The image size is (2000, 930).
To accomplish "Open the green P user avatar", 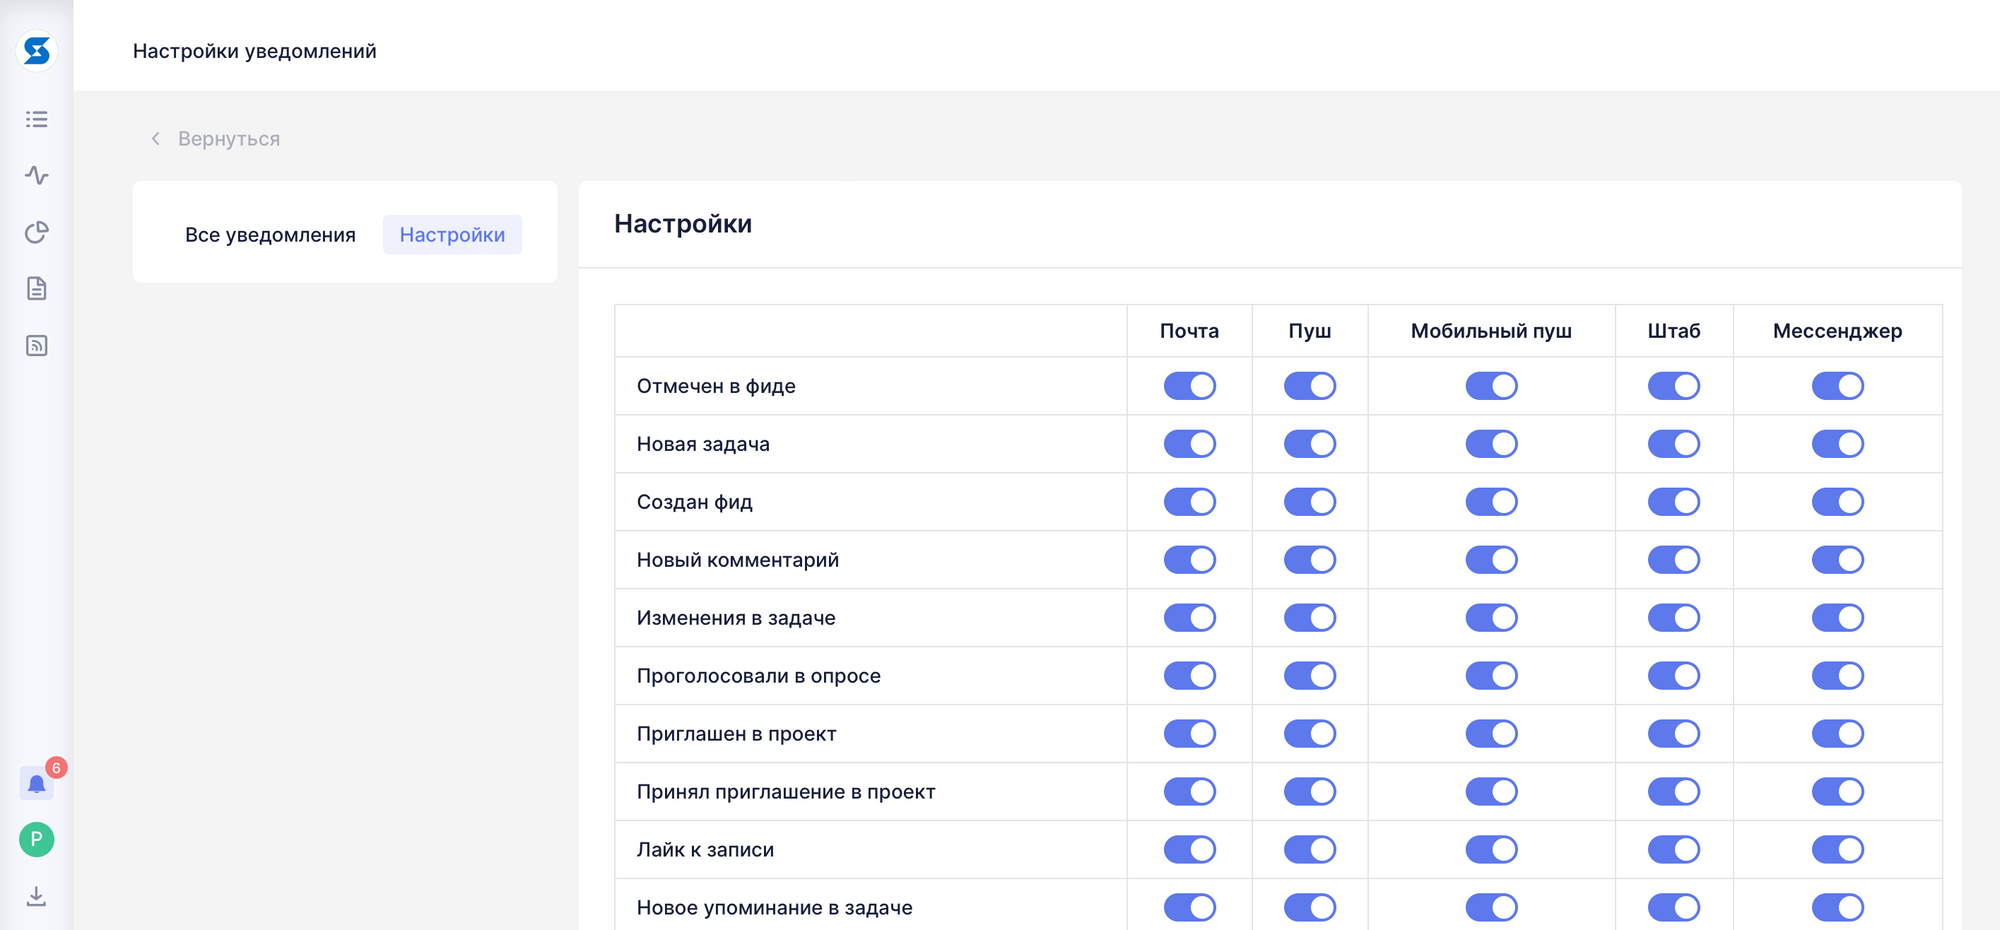I will pyautogui.click(x=37, y=839).
